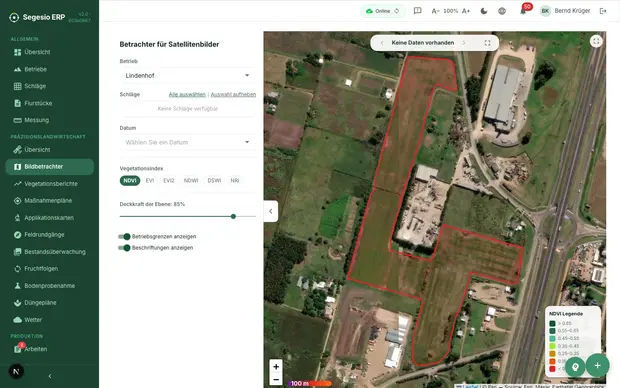Zoom in on the map
This screenshot has width=620, height=388.
pyautogui.click(x=276, y=366)
